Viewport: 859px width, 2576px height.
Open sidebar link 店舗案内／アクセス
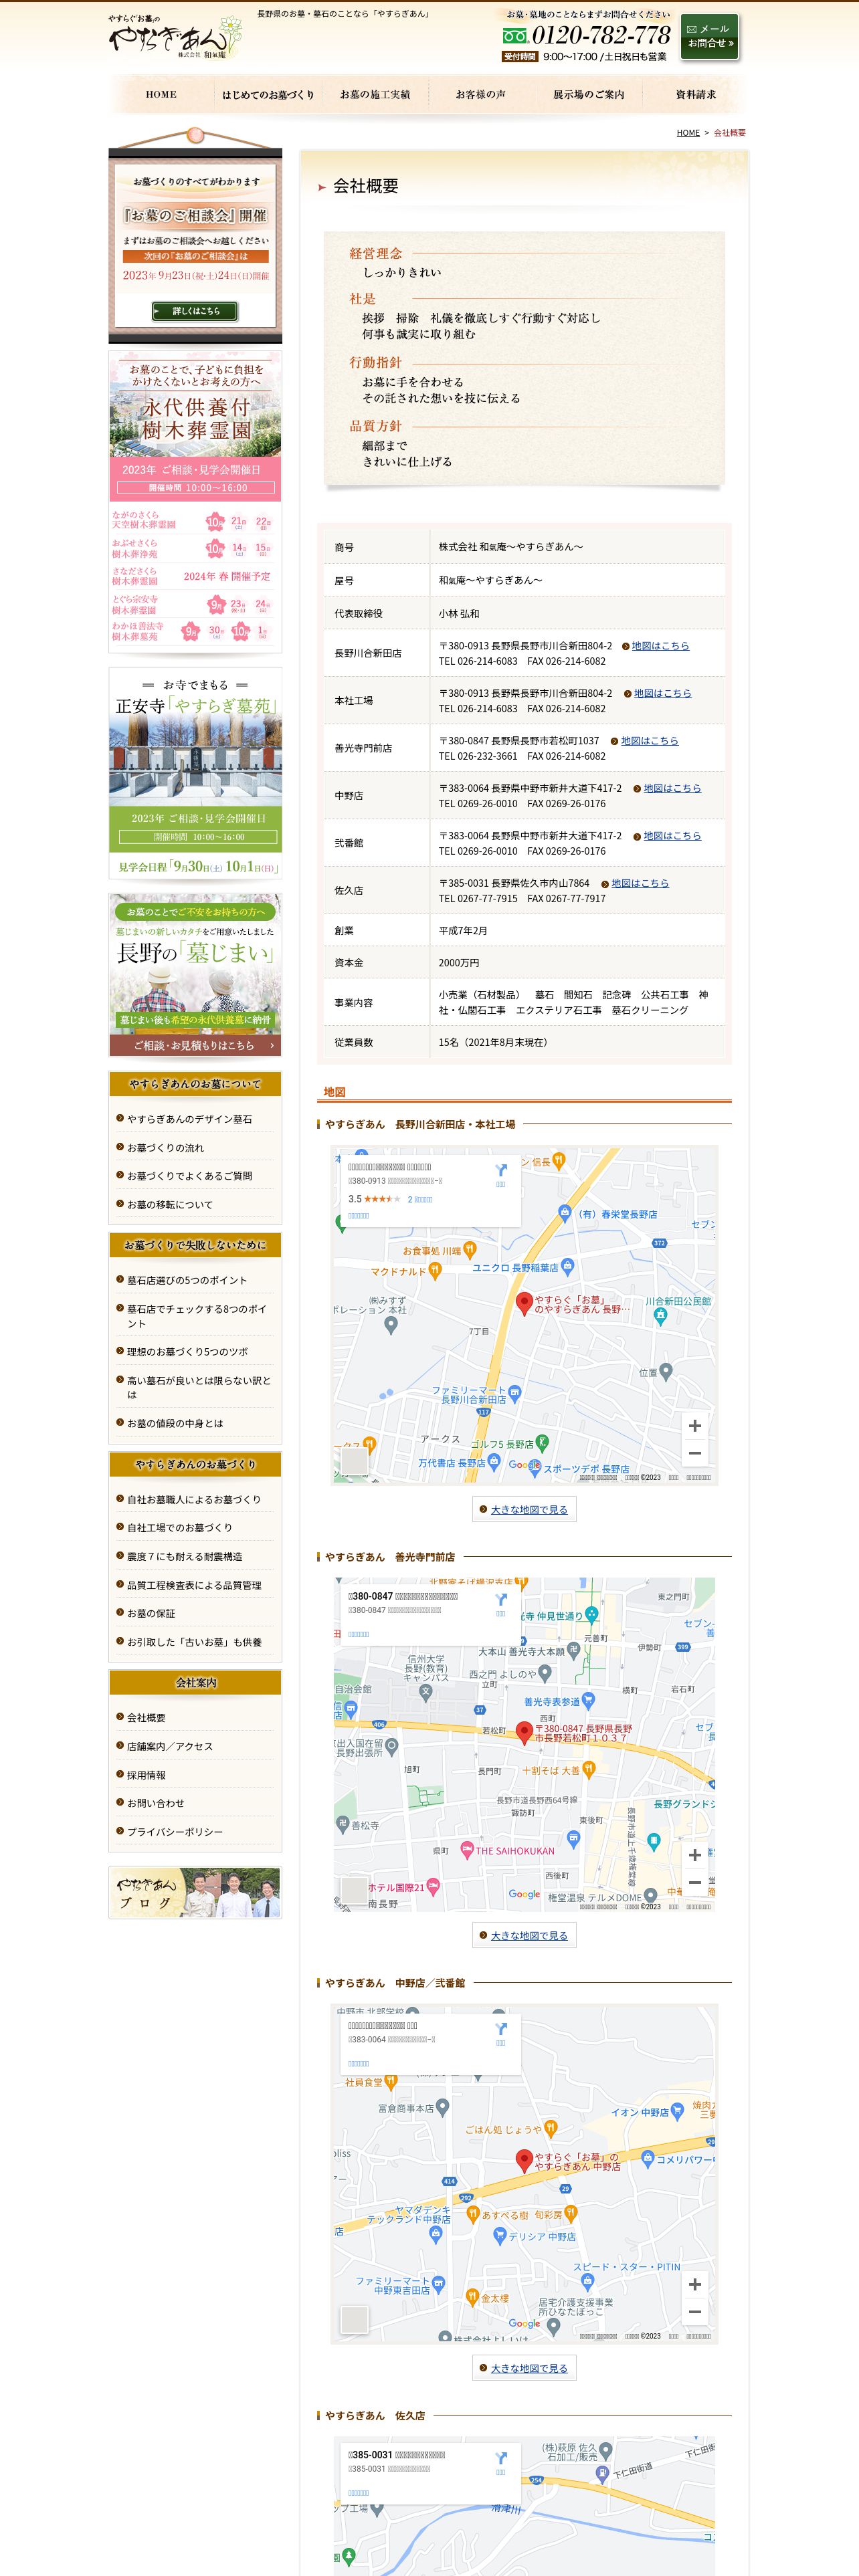pyautogui.click(x=169, y=1746)
